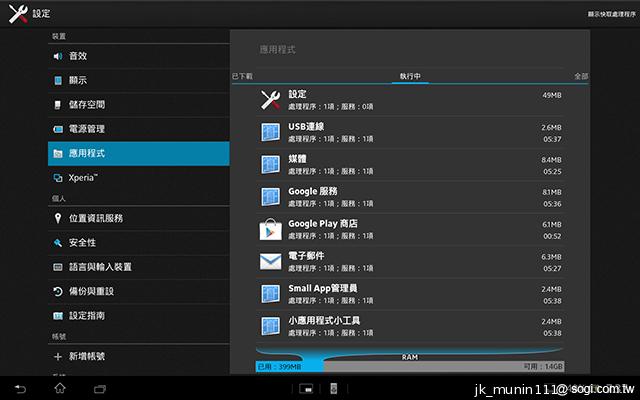Tap the 小應用程式小工具 icon
Viewport: 640px width, 400px height.
click(x=271, y=326)
